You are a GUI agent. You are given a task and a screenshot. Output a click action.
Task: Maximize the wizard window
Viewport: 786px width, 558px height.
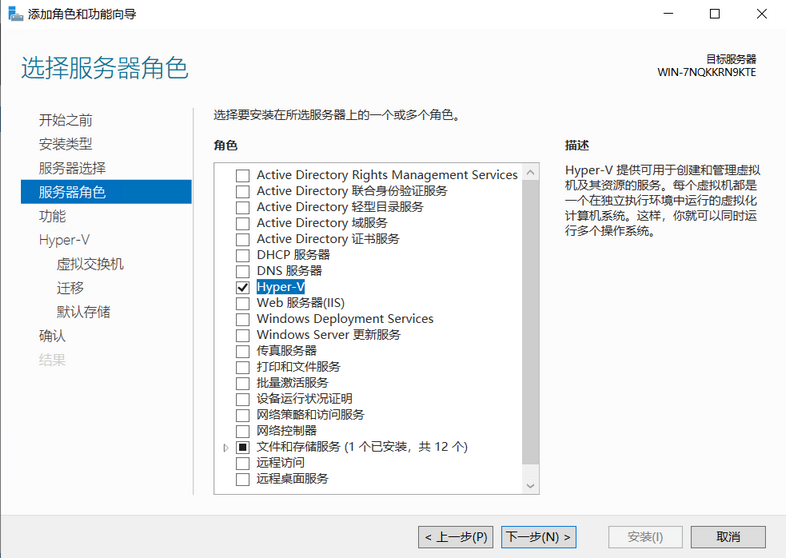click(x=715, y=14)
